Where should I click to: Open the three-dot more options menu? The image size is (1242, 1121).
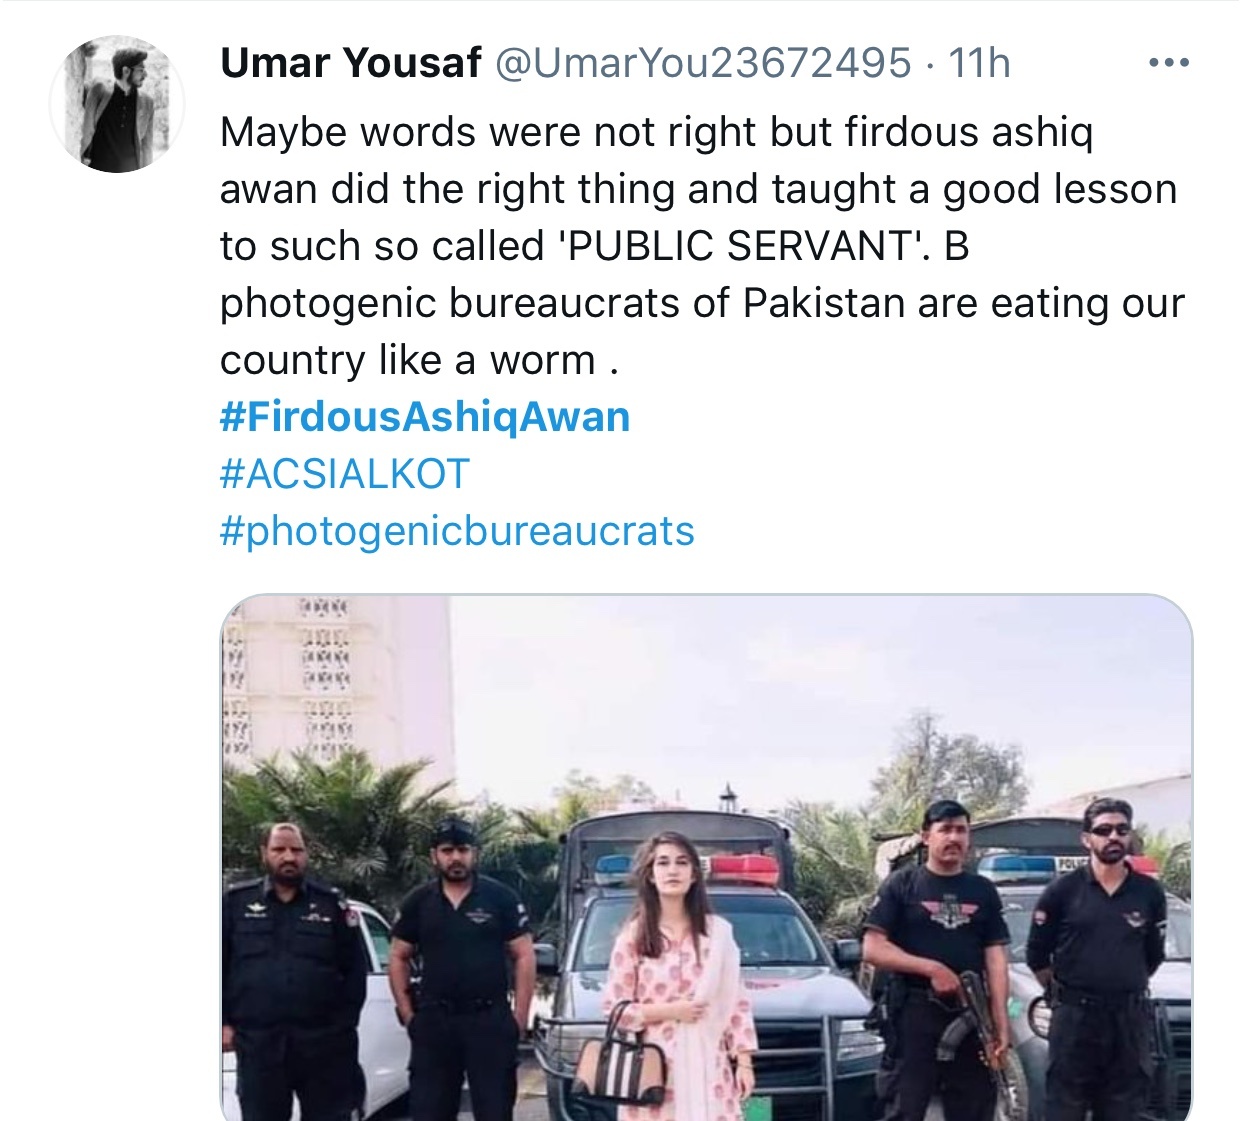[x=1168, y=63]
